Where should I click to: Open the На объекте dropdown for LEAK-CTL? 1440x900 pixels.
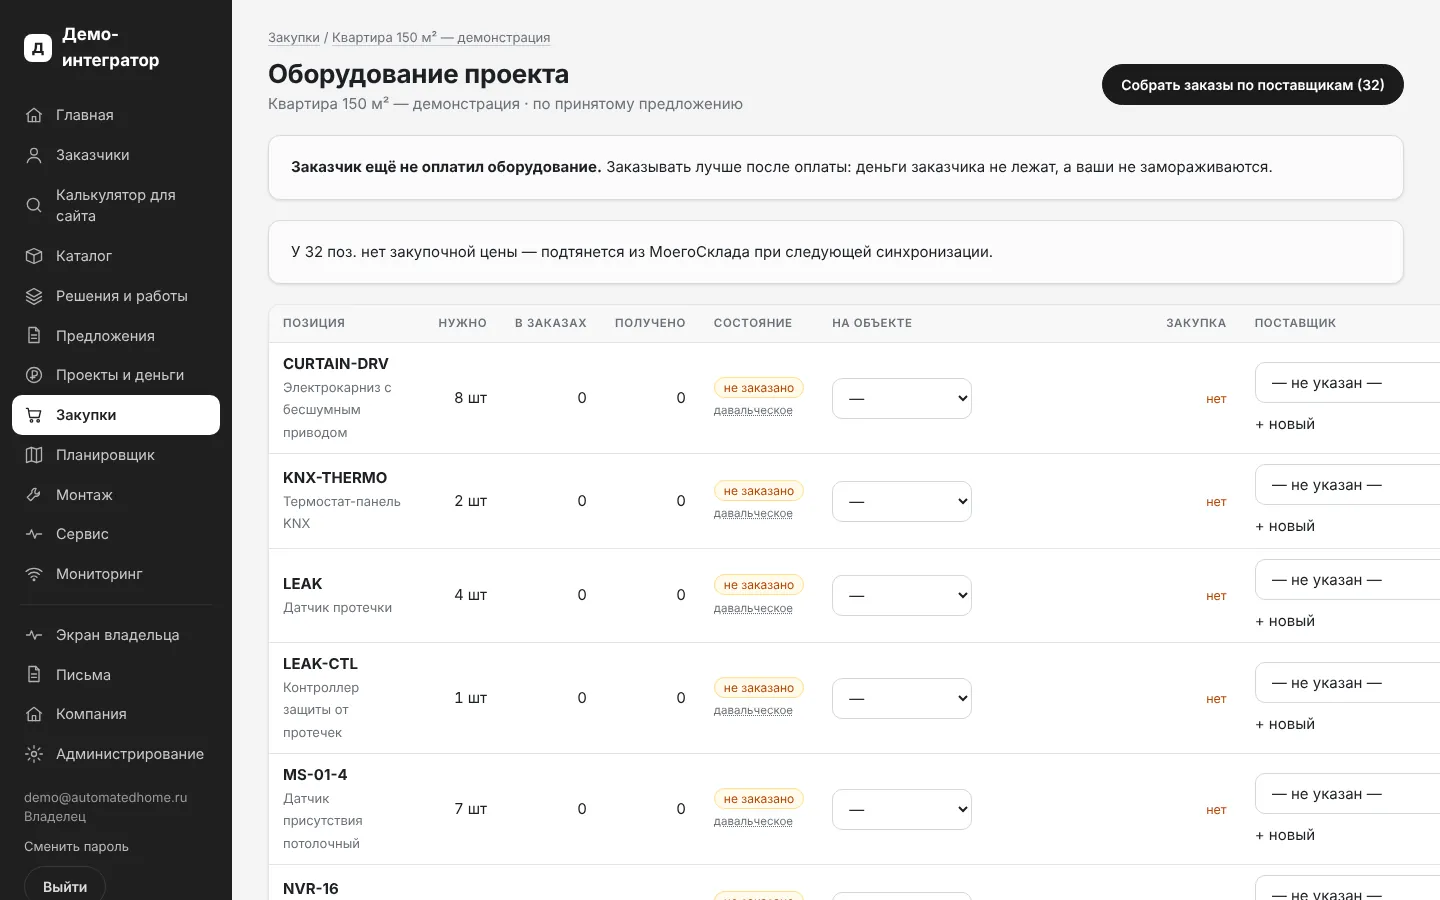pos(902,698)
